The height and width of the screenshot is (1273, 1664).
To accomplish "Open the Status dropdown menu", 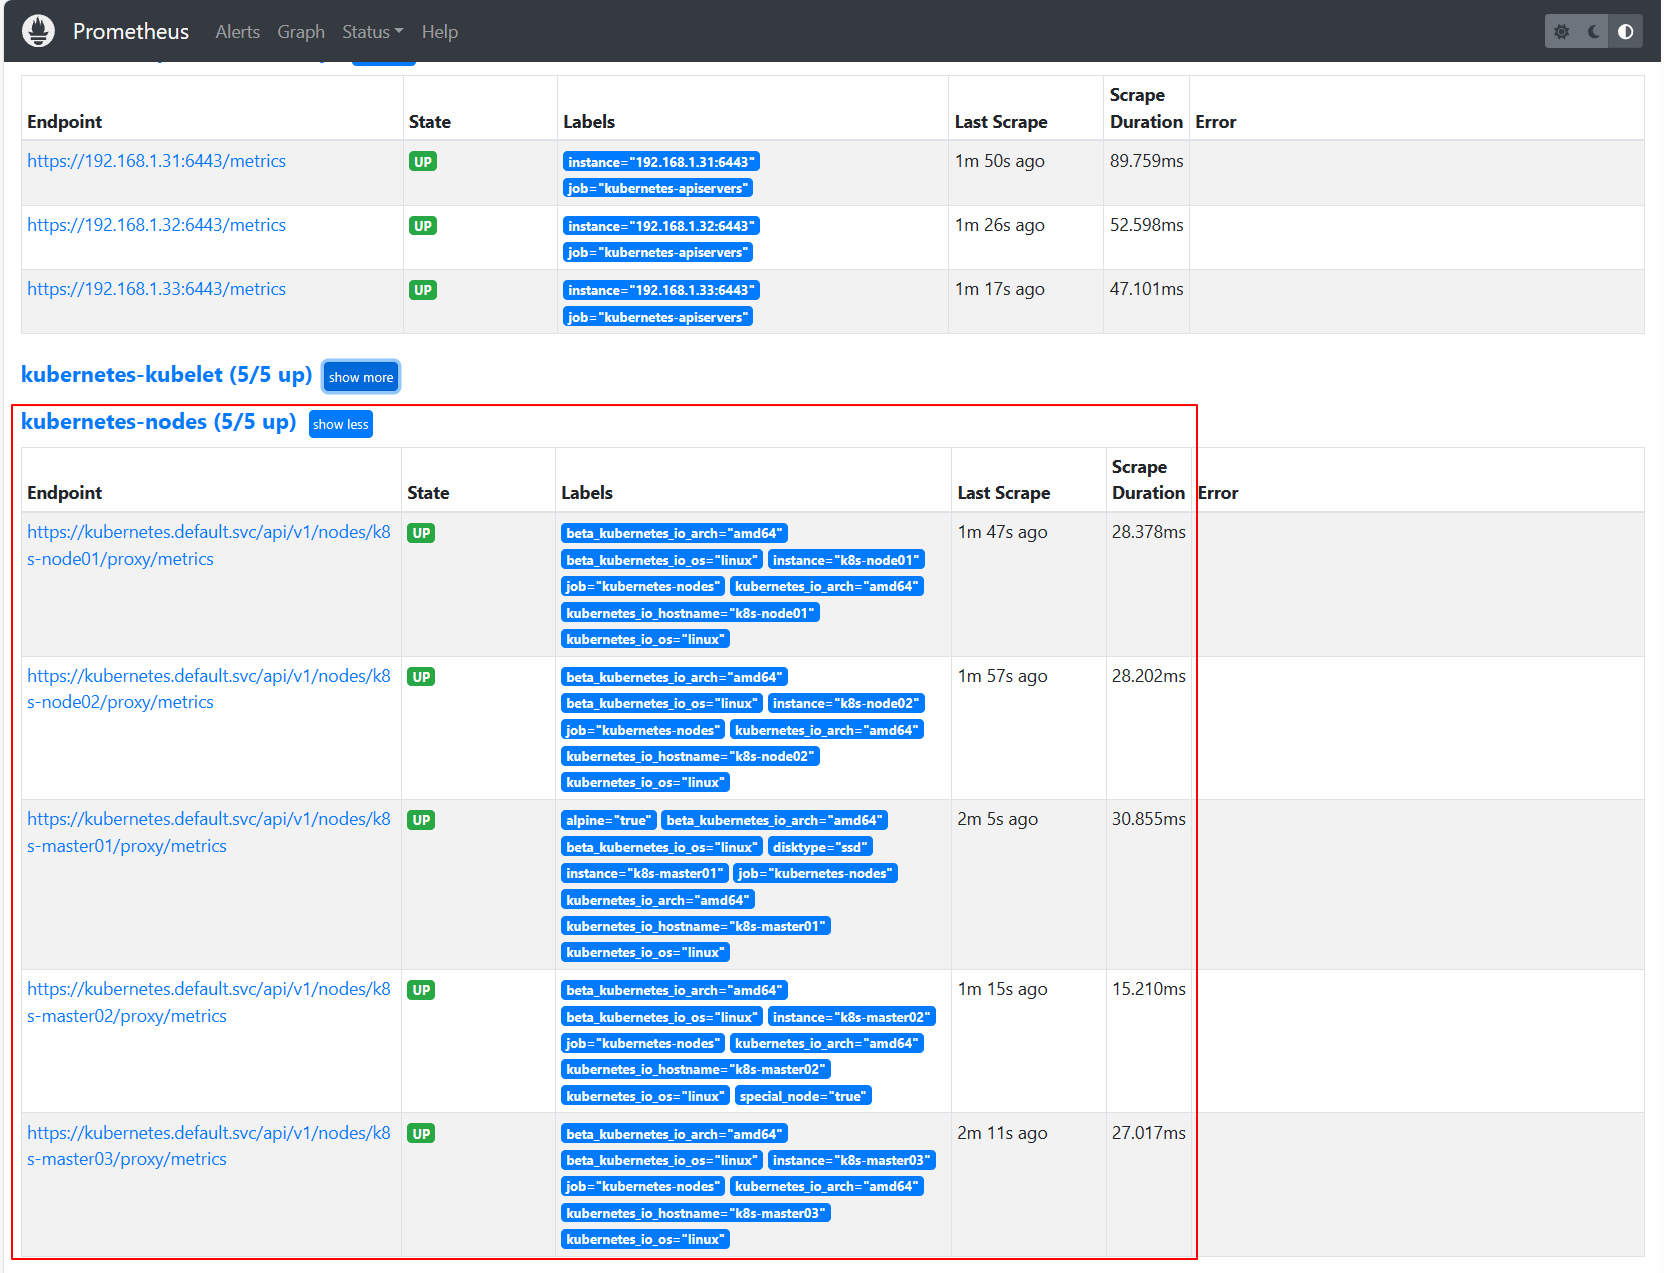I will 373,32.
